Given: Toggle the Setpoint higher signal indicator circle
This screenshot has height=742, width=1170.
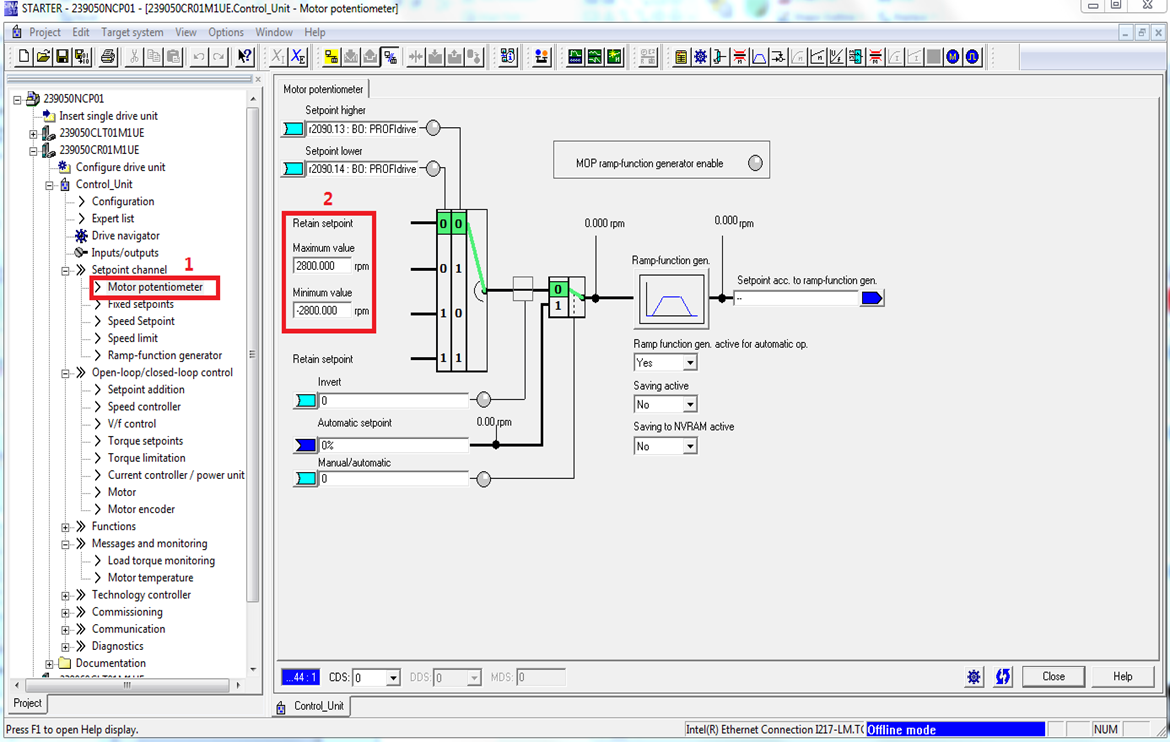Looking at the screenshot, I should pyautogui.click(x=434, y=128).
